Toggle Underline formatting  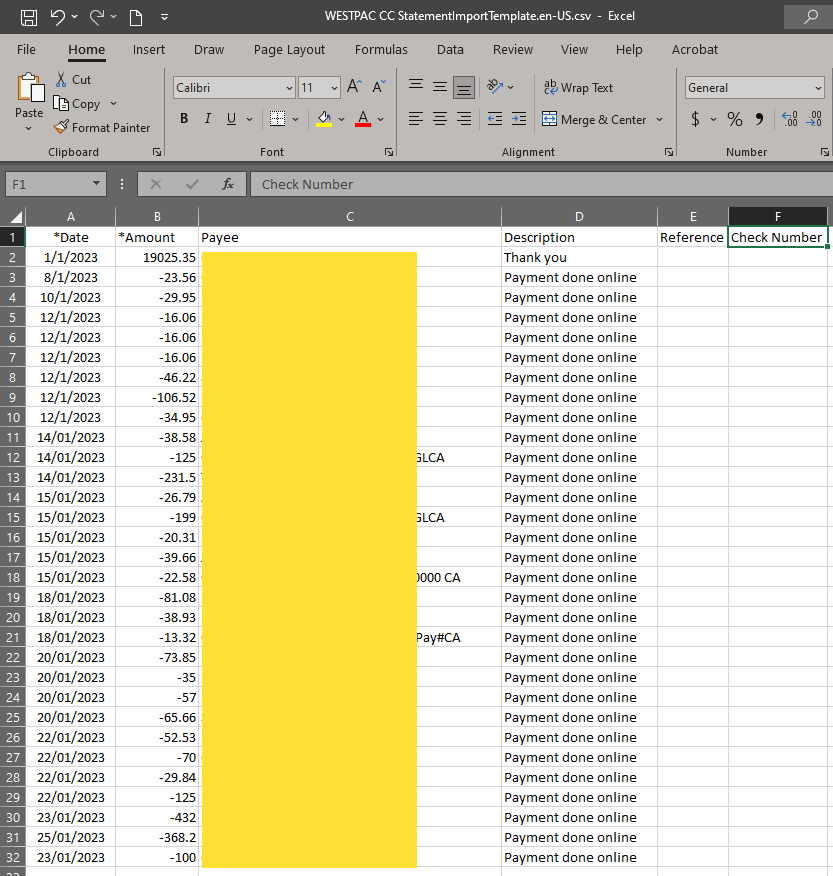click(231, 118)
